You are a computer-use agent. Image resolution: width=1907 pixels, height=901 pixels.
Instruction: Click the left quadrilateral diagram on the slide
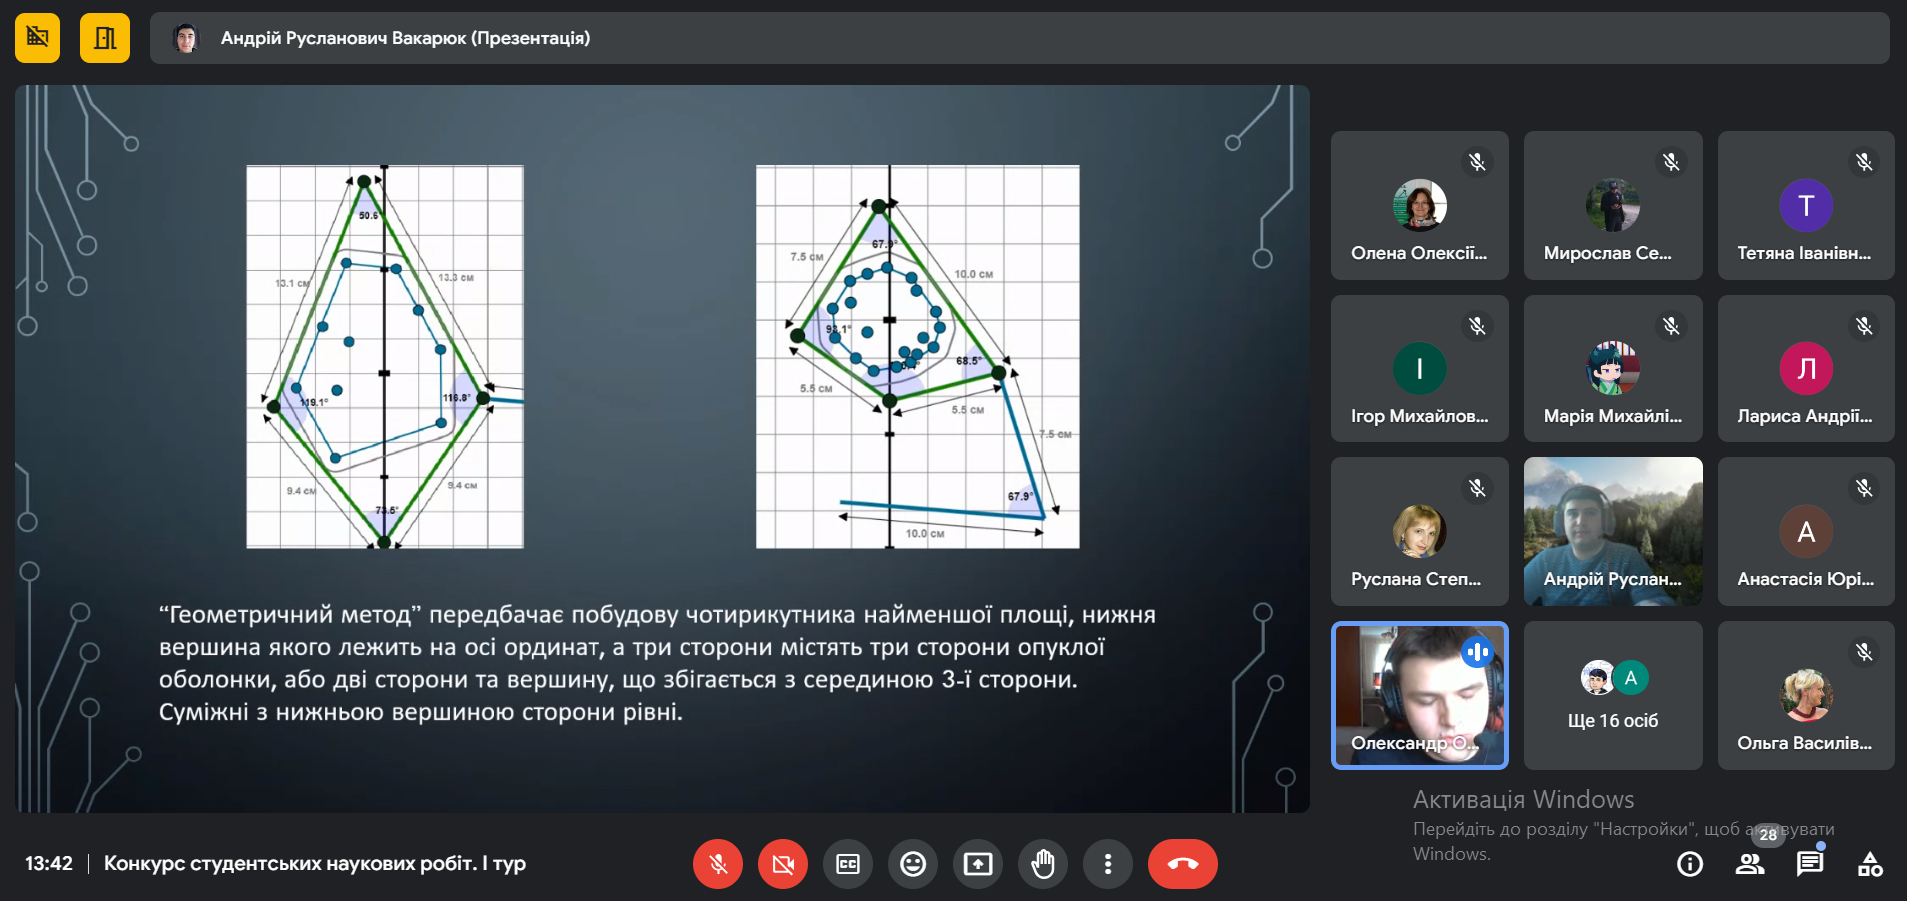tap(385, 357)
